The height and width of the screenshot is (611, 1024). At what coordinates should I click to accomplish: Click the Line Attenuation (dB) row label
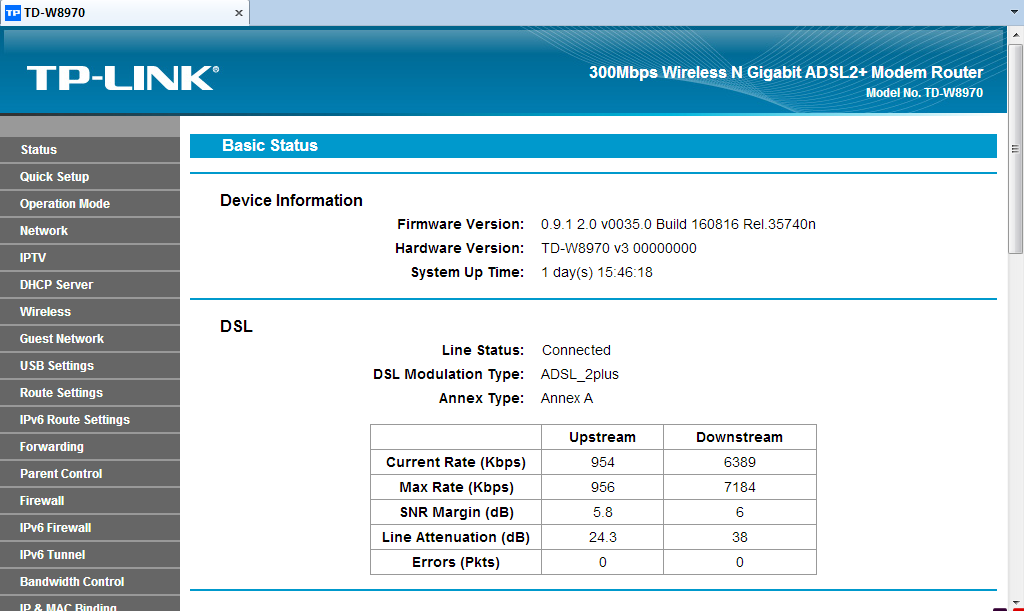tap(456, 537)
